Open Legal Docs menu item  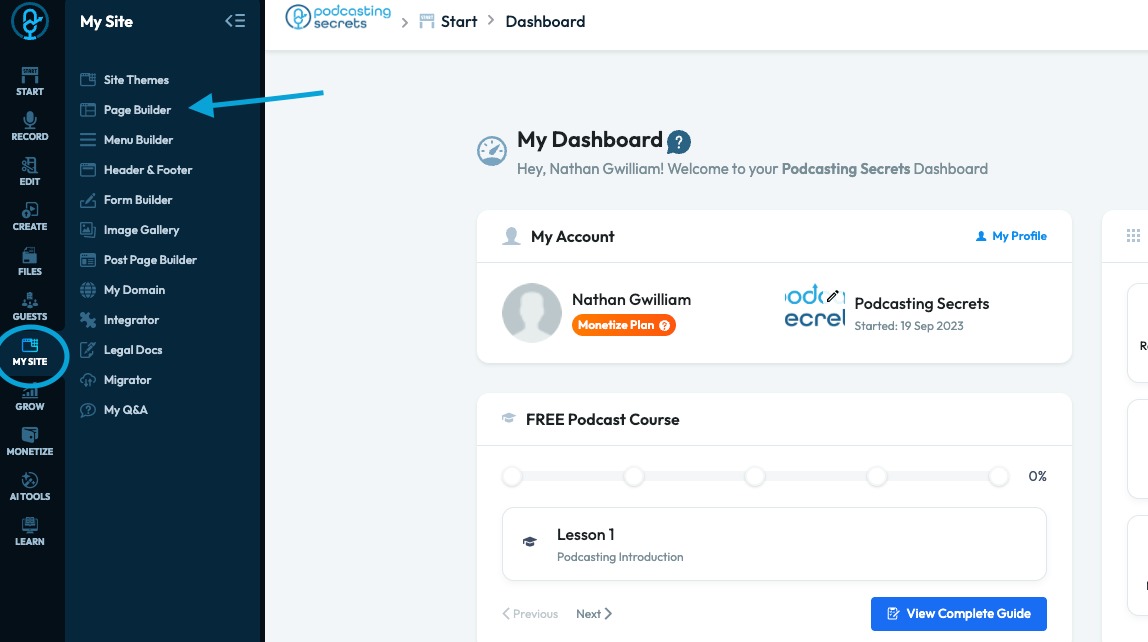pos(121,350)
